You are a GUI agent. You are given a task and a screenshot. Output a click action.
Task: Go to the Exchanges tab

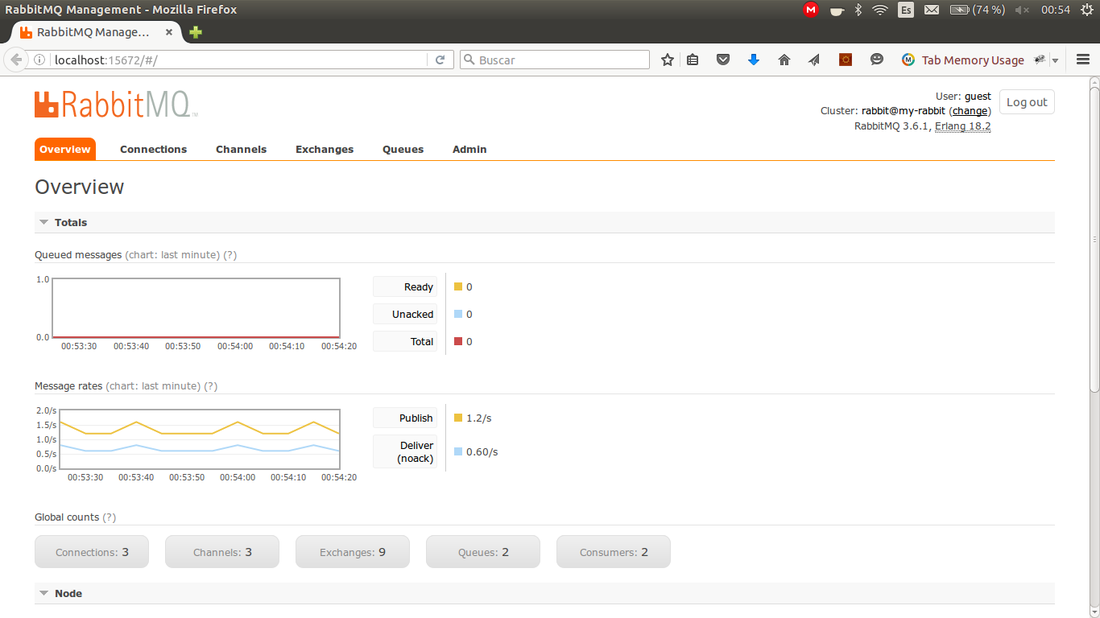324,149
